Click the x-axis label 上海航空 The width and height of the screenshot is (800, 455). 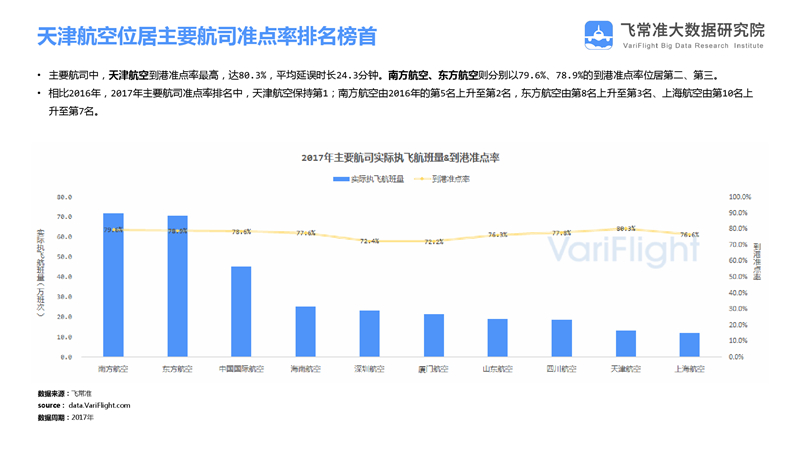click(x=690, y=369)
